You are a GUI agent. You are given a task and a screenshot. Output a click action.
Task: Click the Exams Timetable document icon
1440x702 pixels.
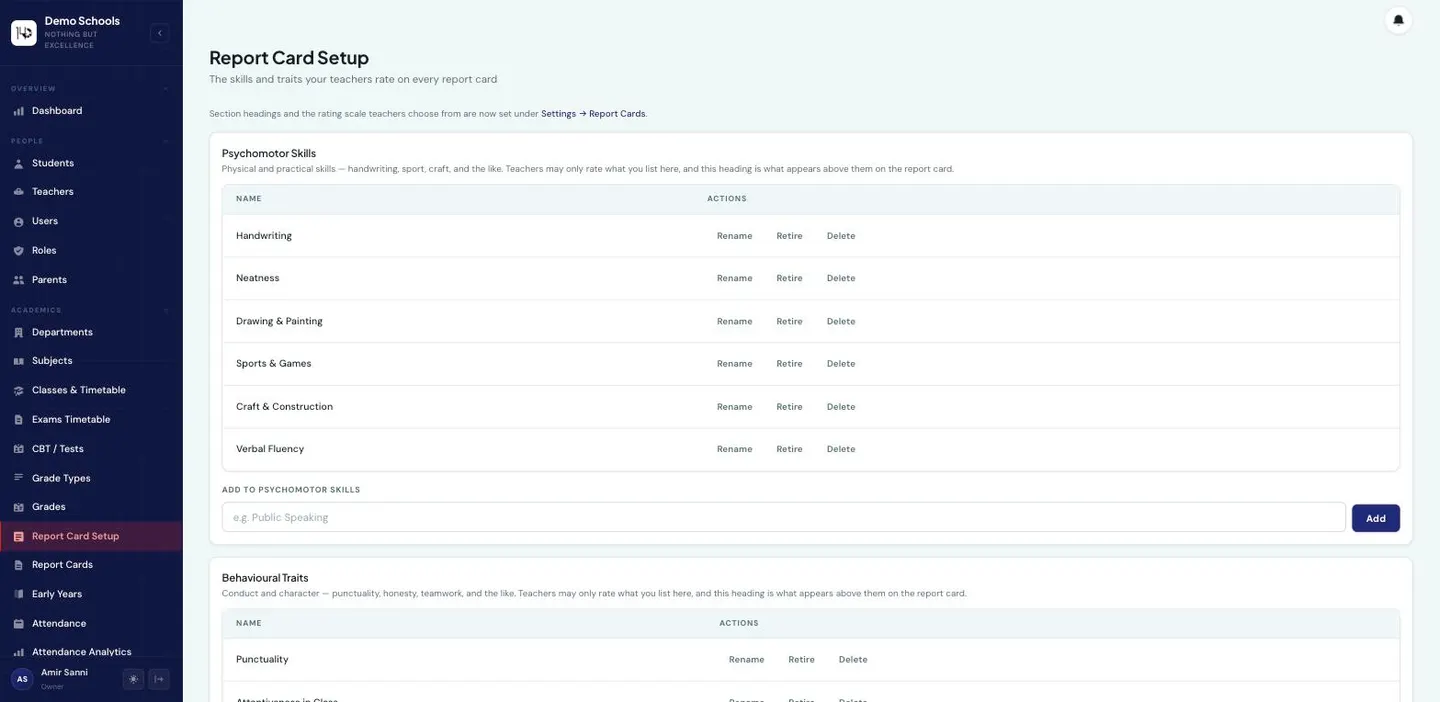[x=18, y=420]
